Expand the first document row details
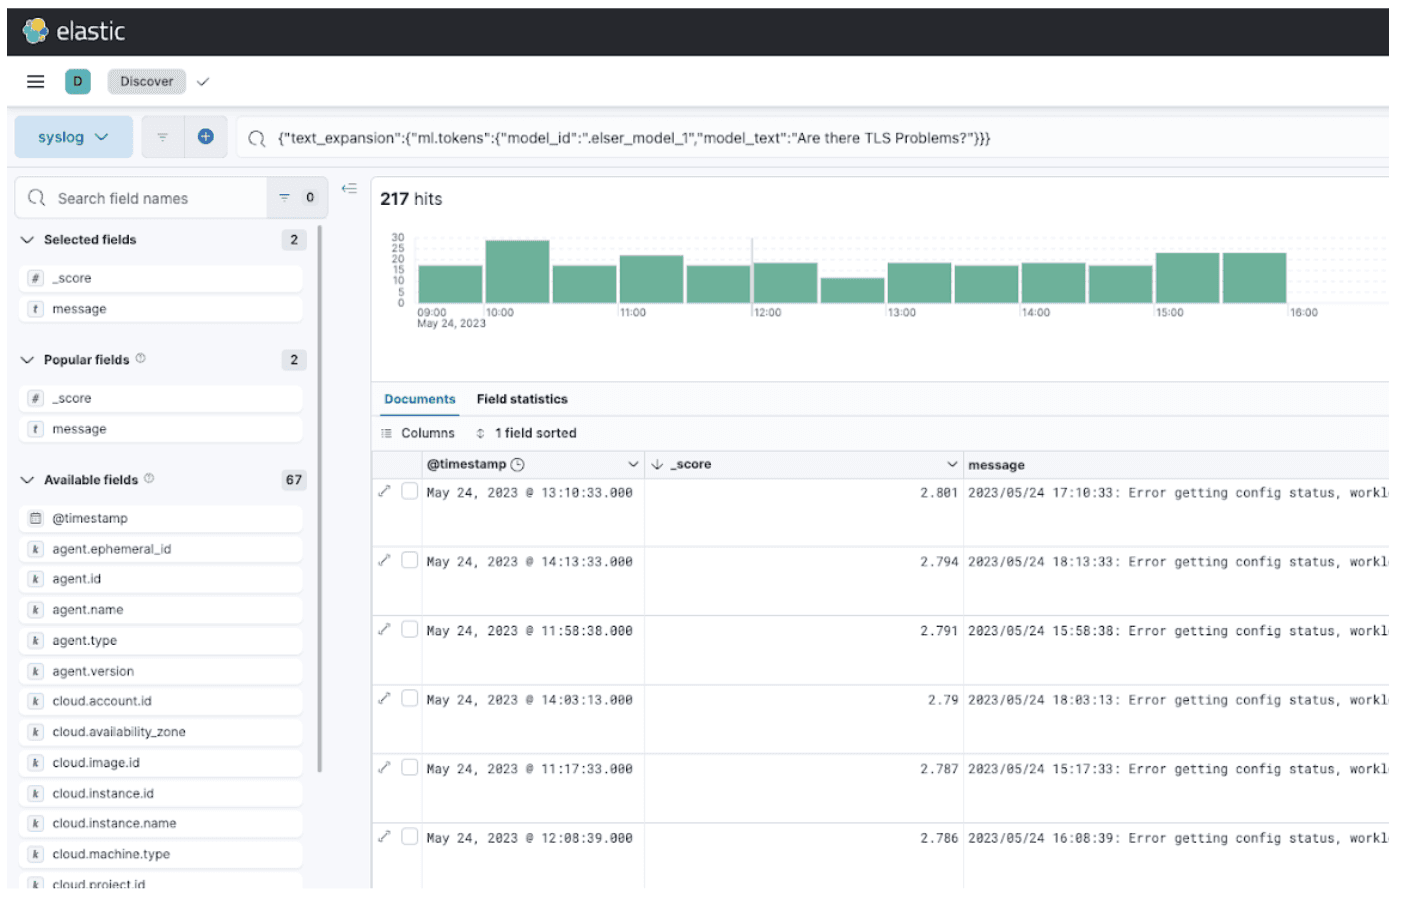Image resolution: width=1410 pixels, height=900 pixels. pos(384,491)
